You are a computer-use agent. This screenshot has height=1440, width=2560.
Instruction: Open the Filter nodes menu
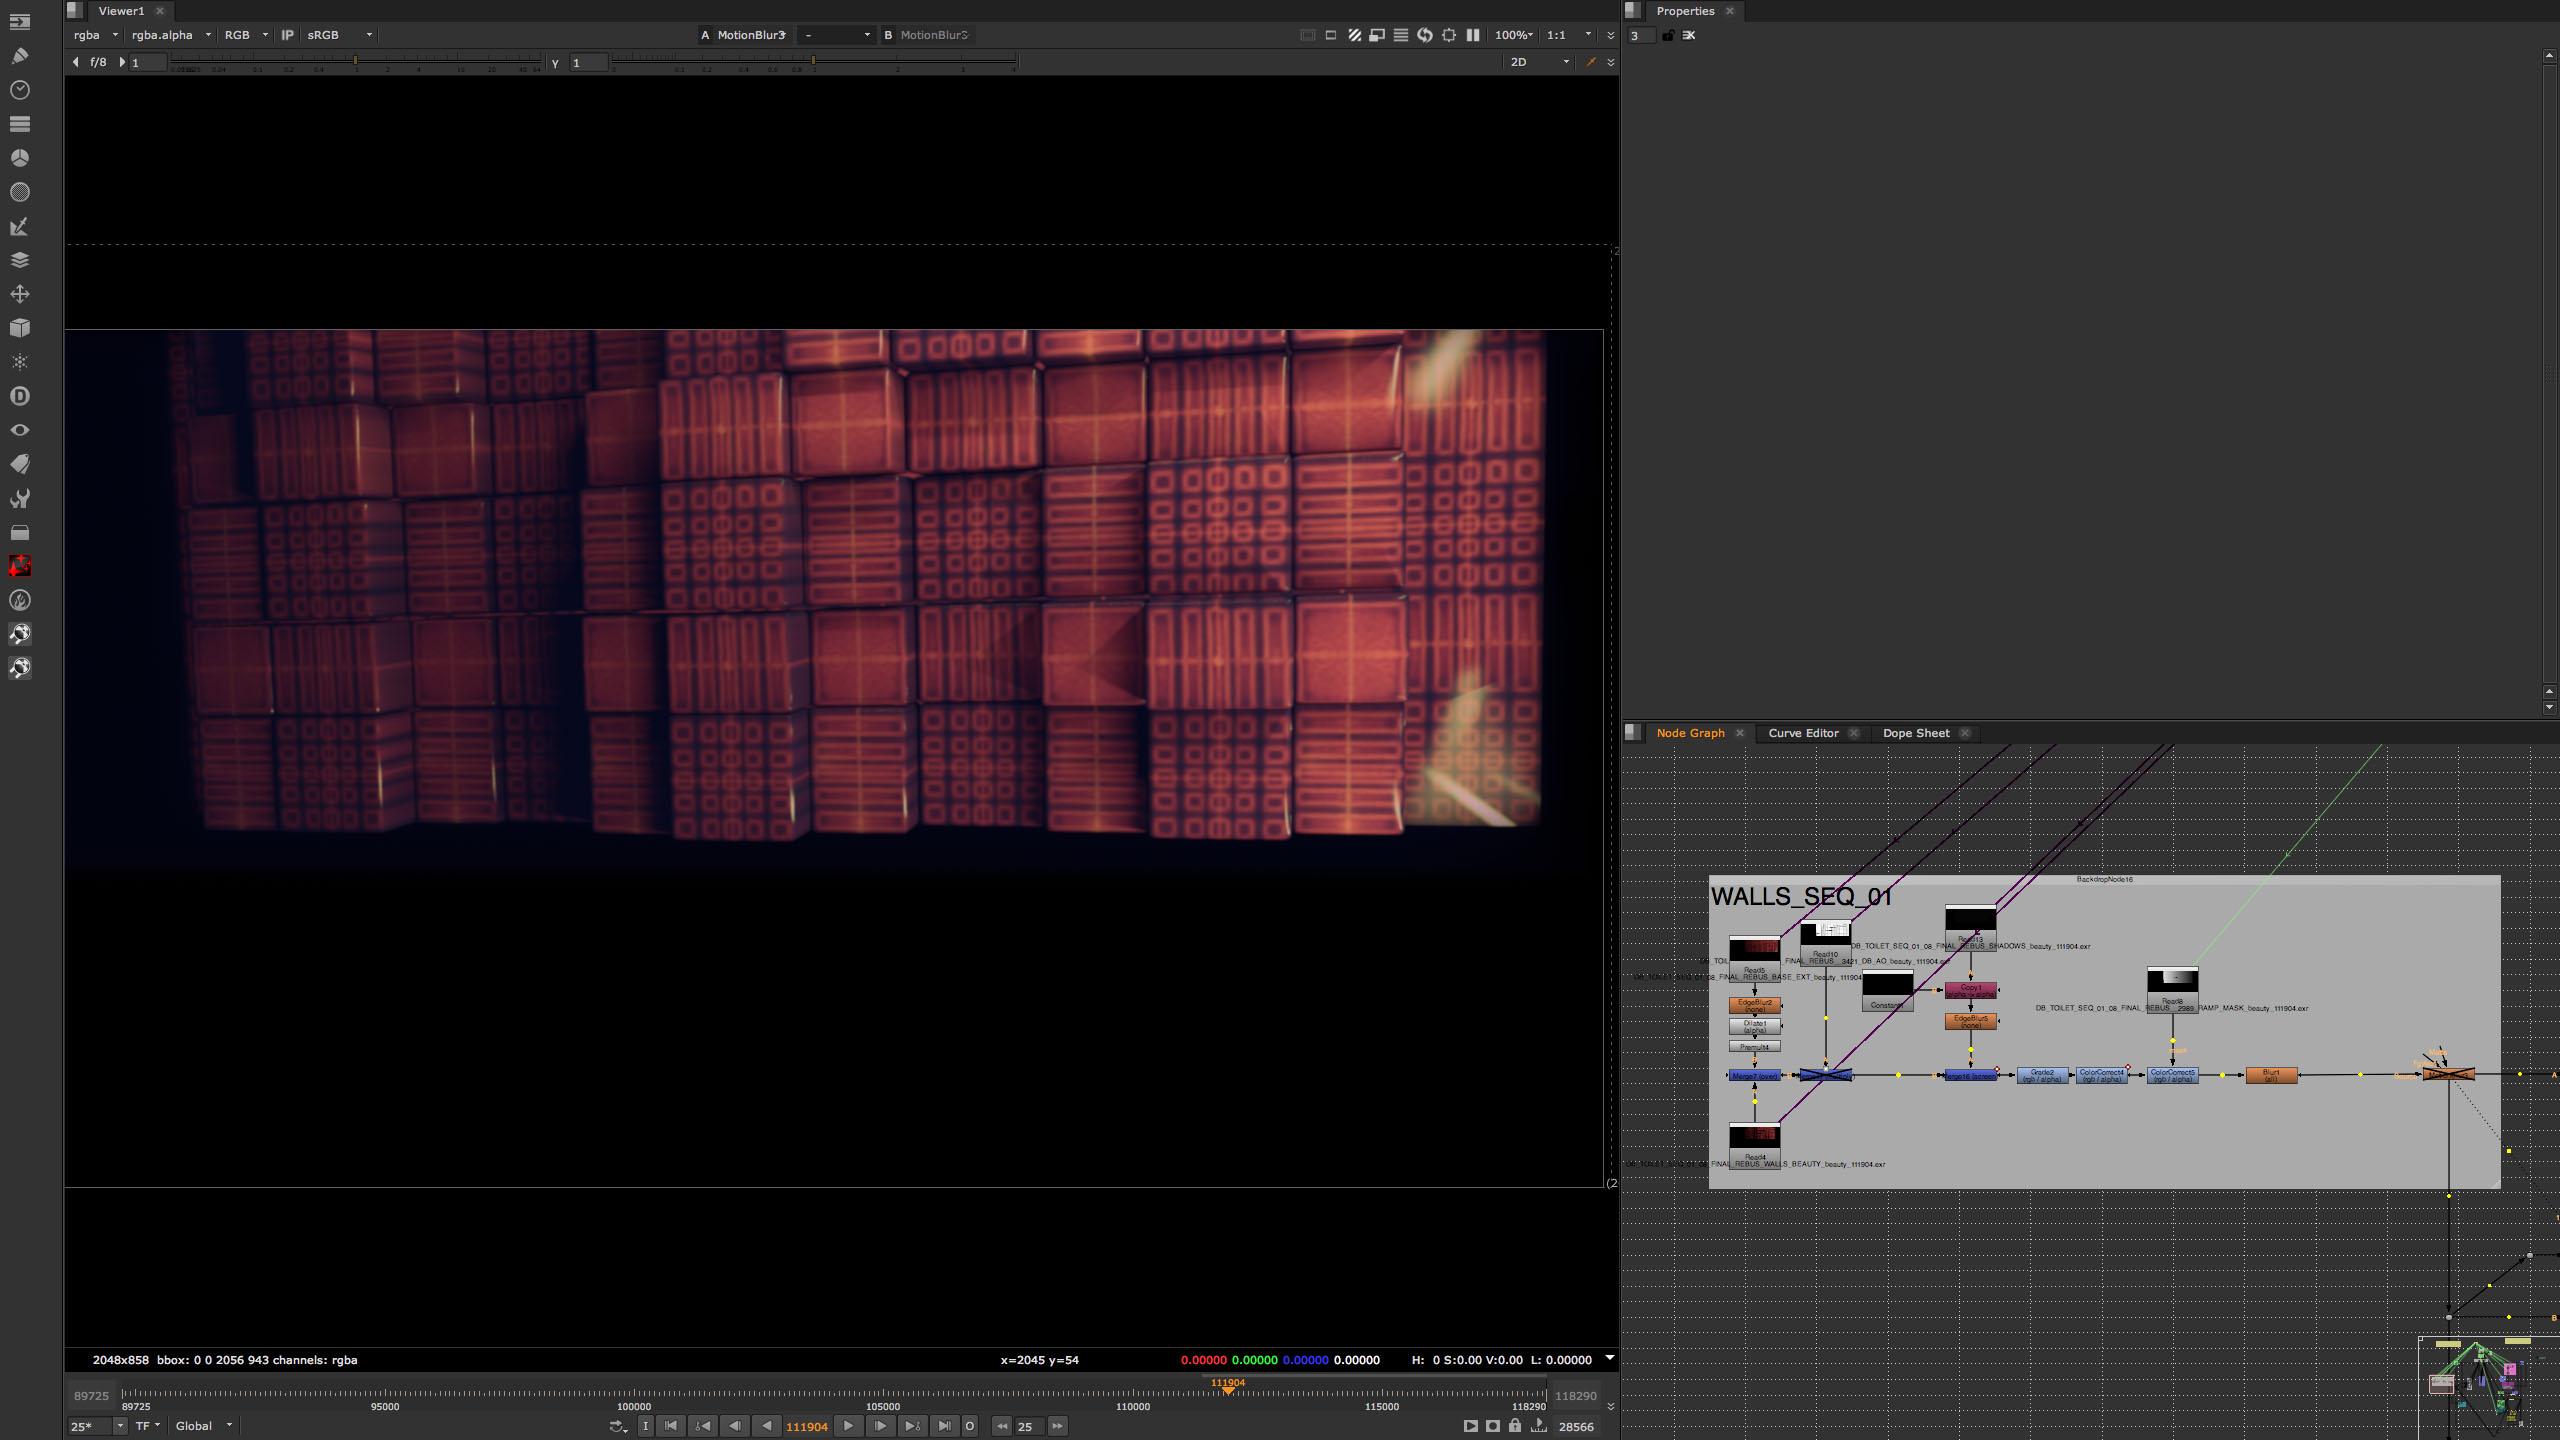click(19, 192)
